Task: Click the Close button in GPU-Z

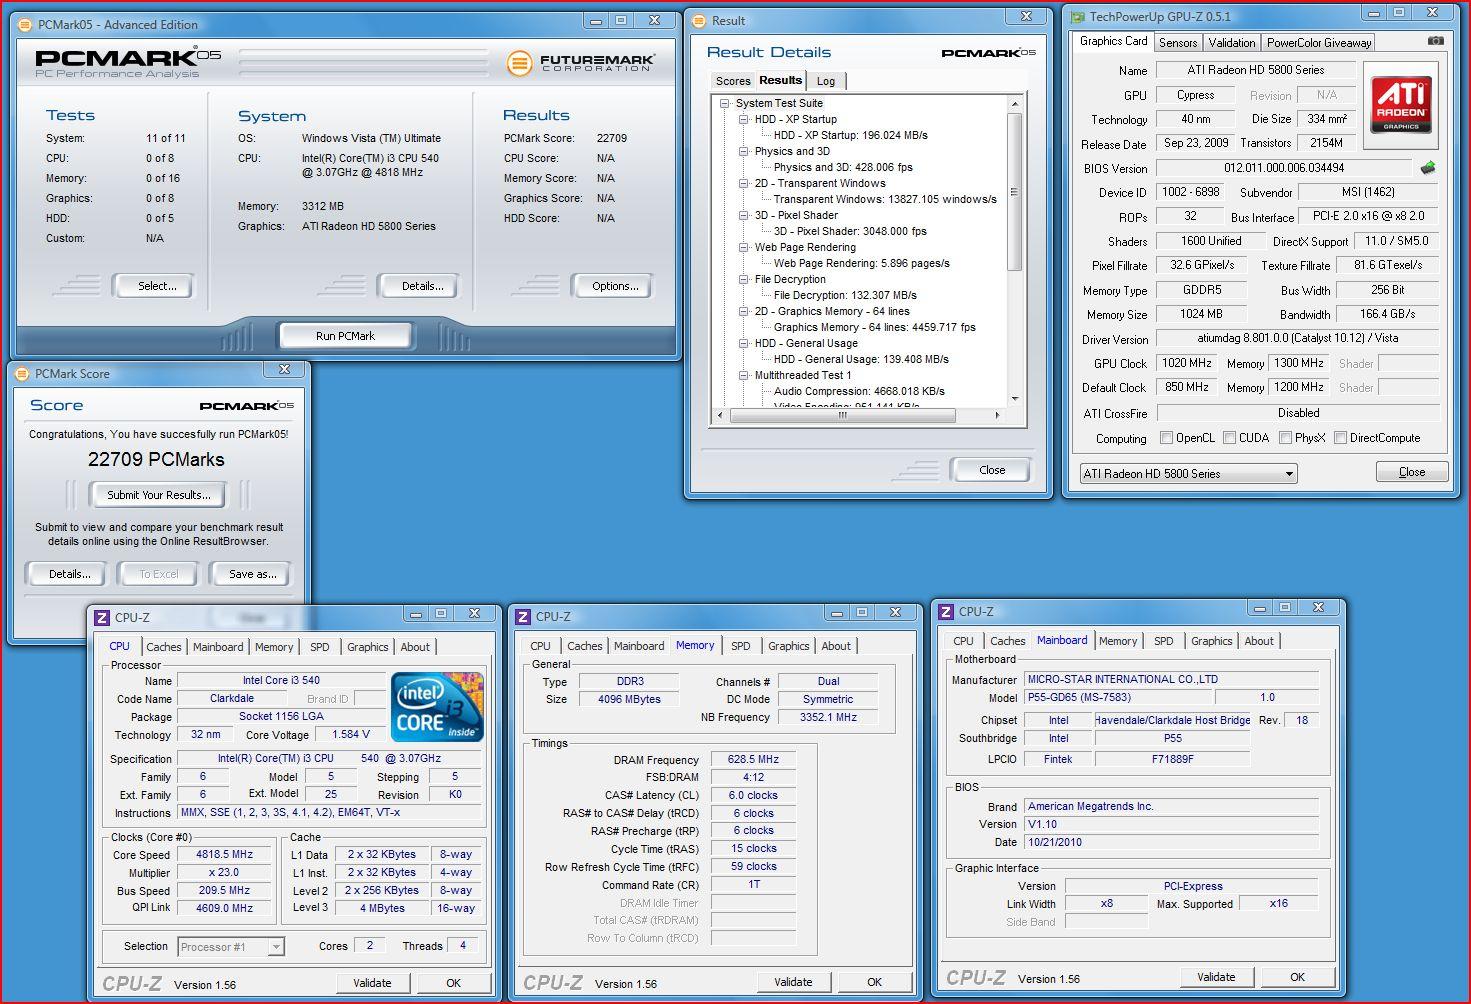Action: pyautogui.click(x=1412, y=472)
